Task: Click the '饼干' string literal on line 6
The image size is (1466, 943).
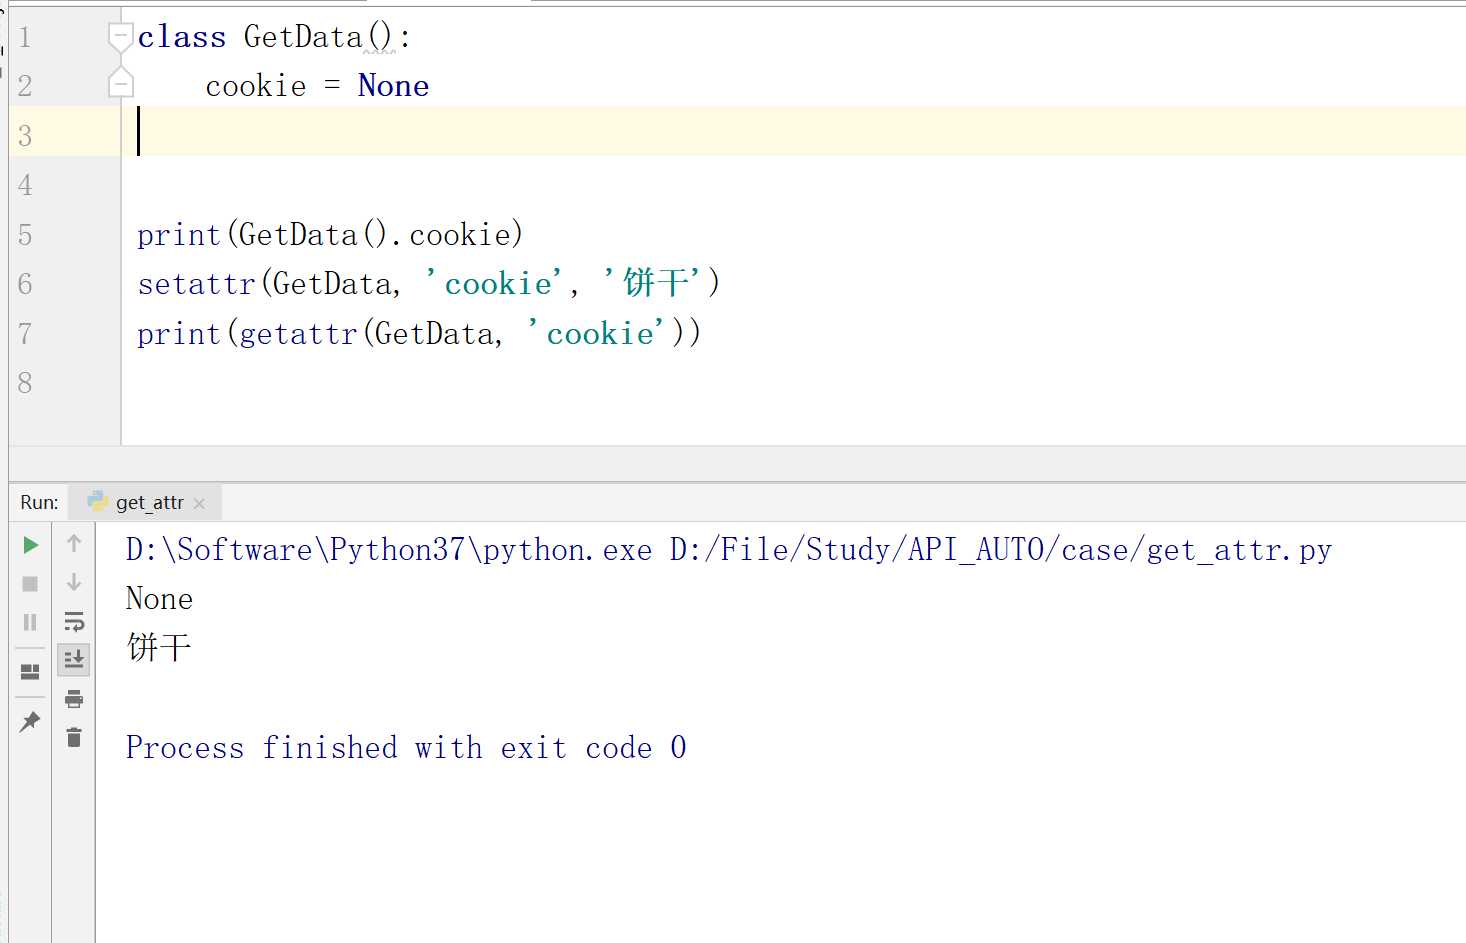Action: coord(655,283)
